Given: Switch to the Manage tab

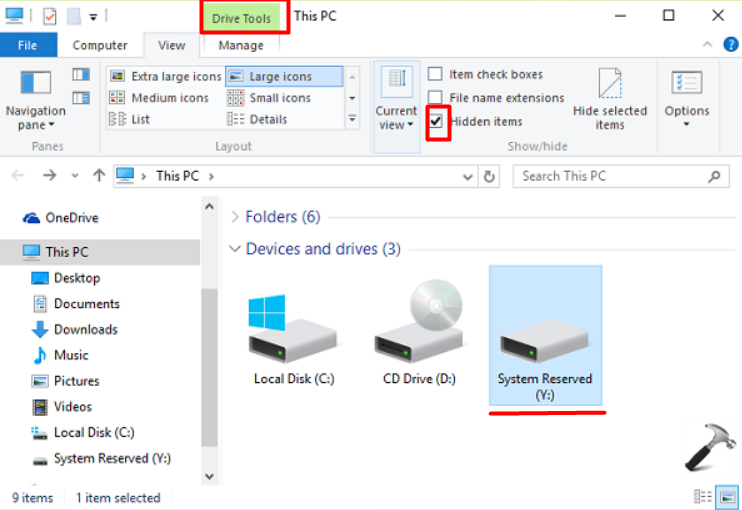Looking at the screenshot, I should (241, 45).
